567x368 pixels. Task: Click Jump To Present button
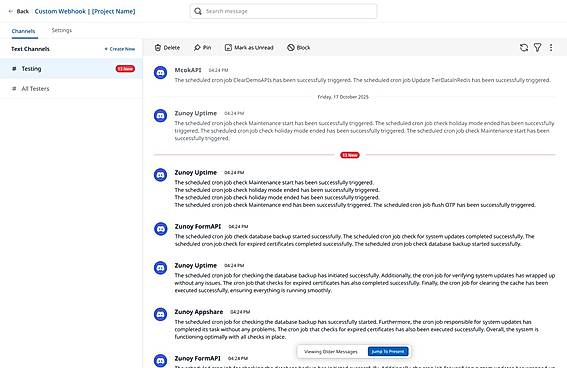(x=388, y=351)
